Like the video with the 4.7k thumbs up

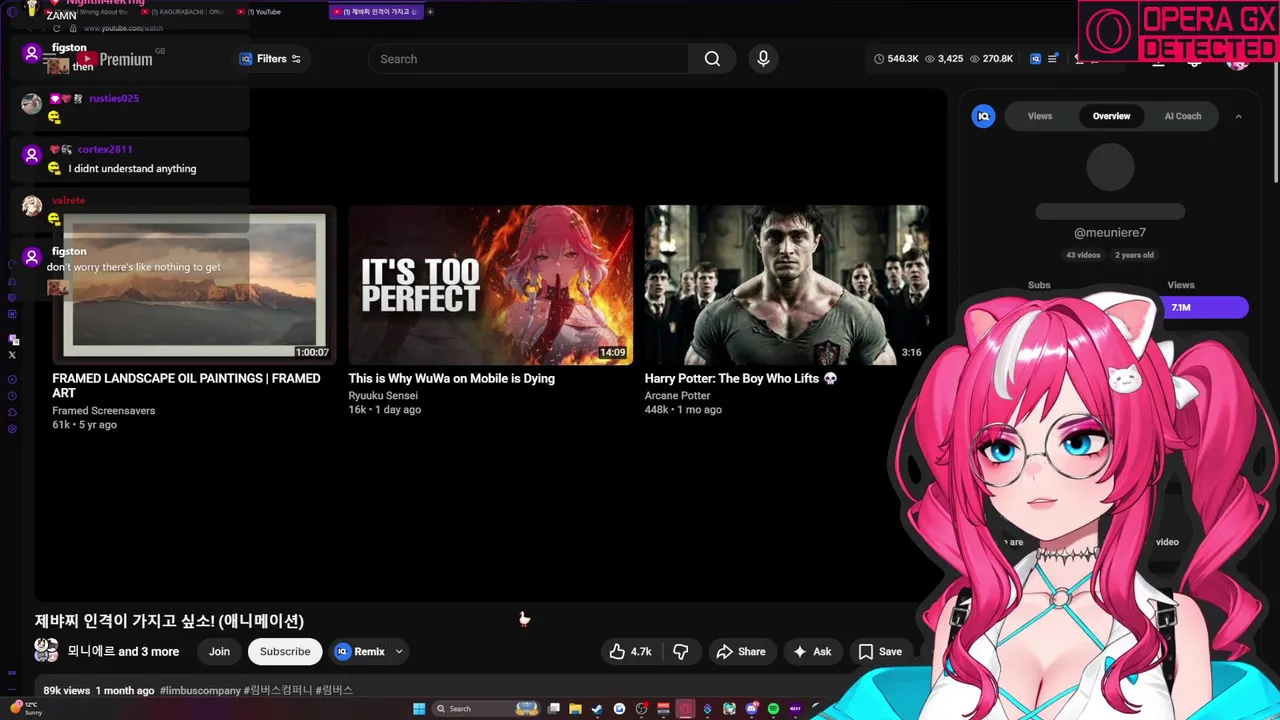pos(631,652)
